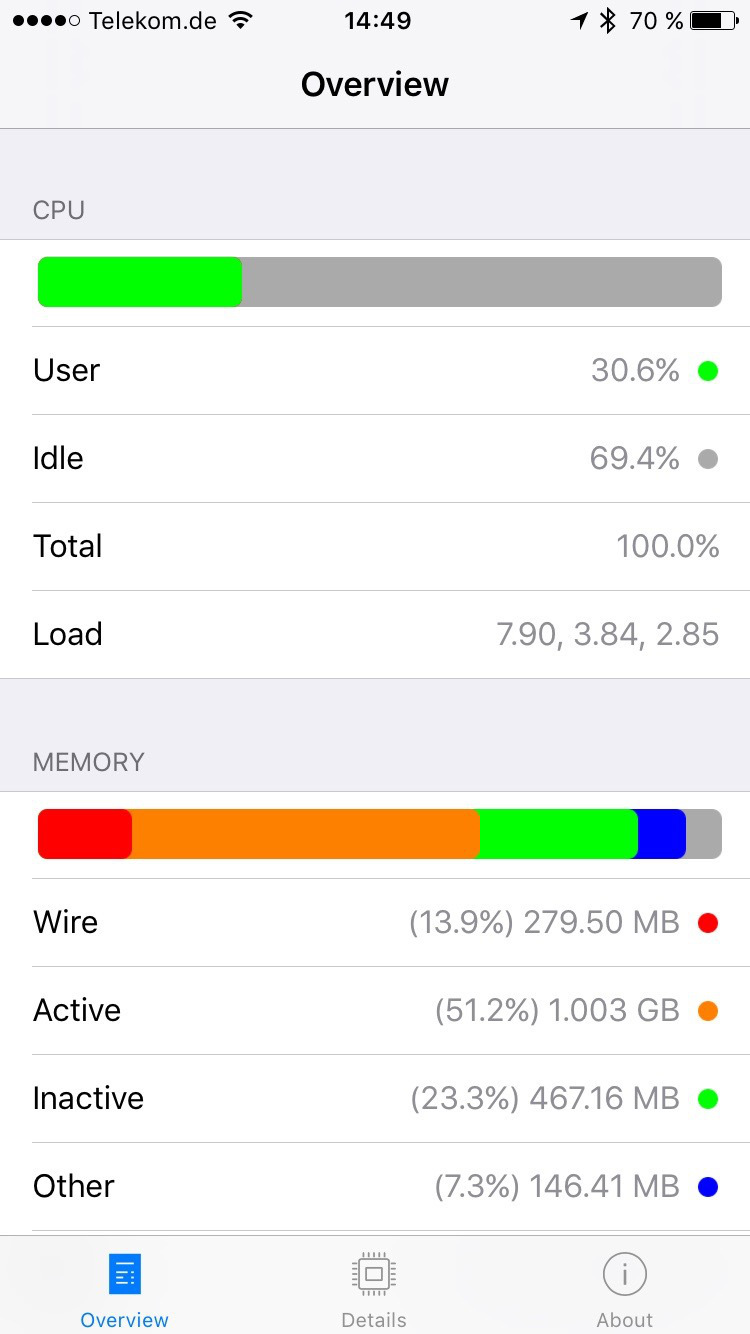
Task: Select the Idle CPU row
Action: pos(375,458)
